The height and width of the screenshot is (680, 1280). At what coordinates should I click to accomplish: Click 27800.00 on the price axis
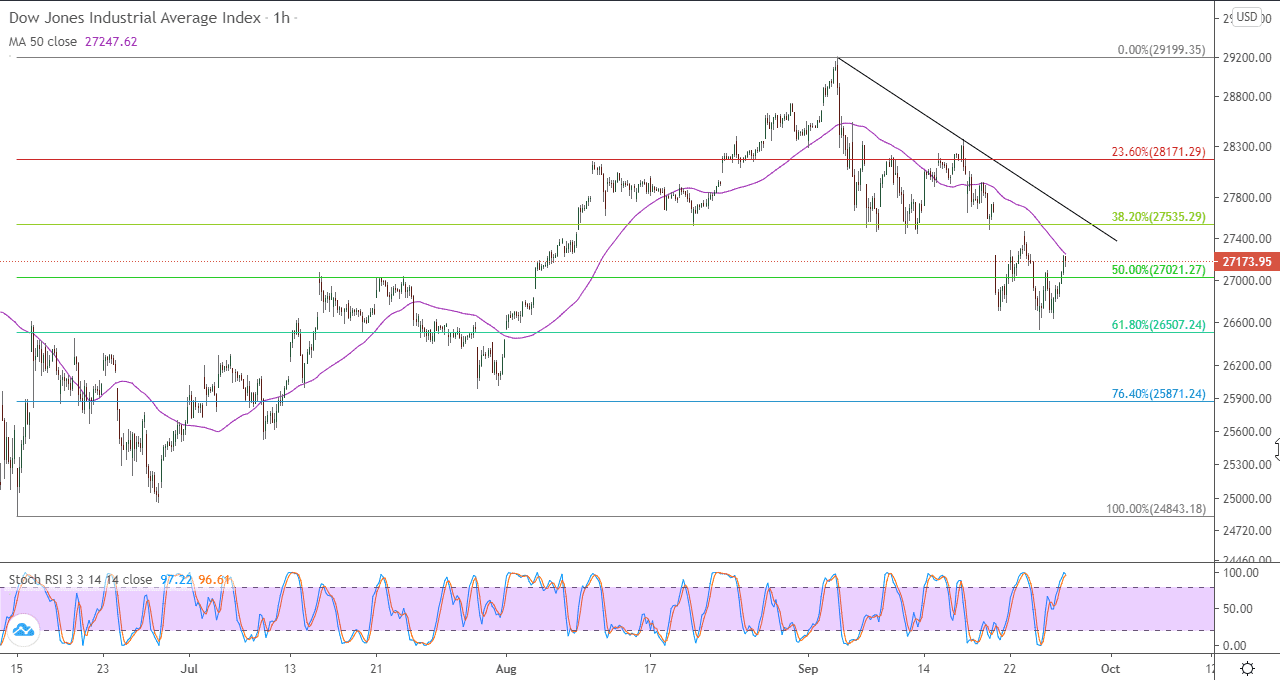[1247, 198]
